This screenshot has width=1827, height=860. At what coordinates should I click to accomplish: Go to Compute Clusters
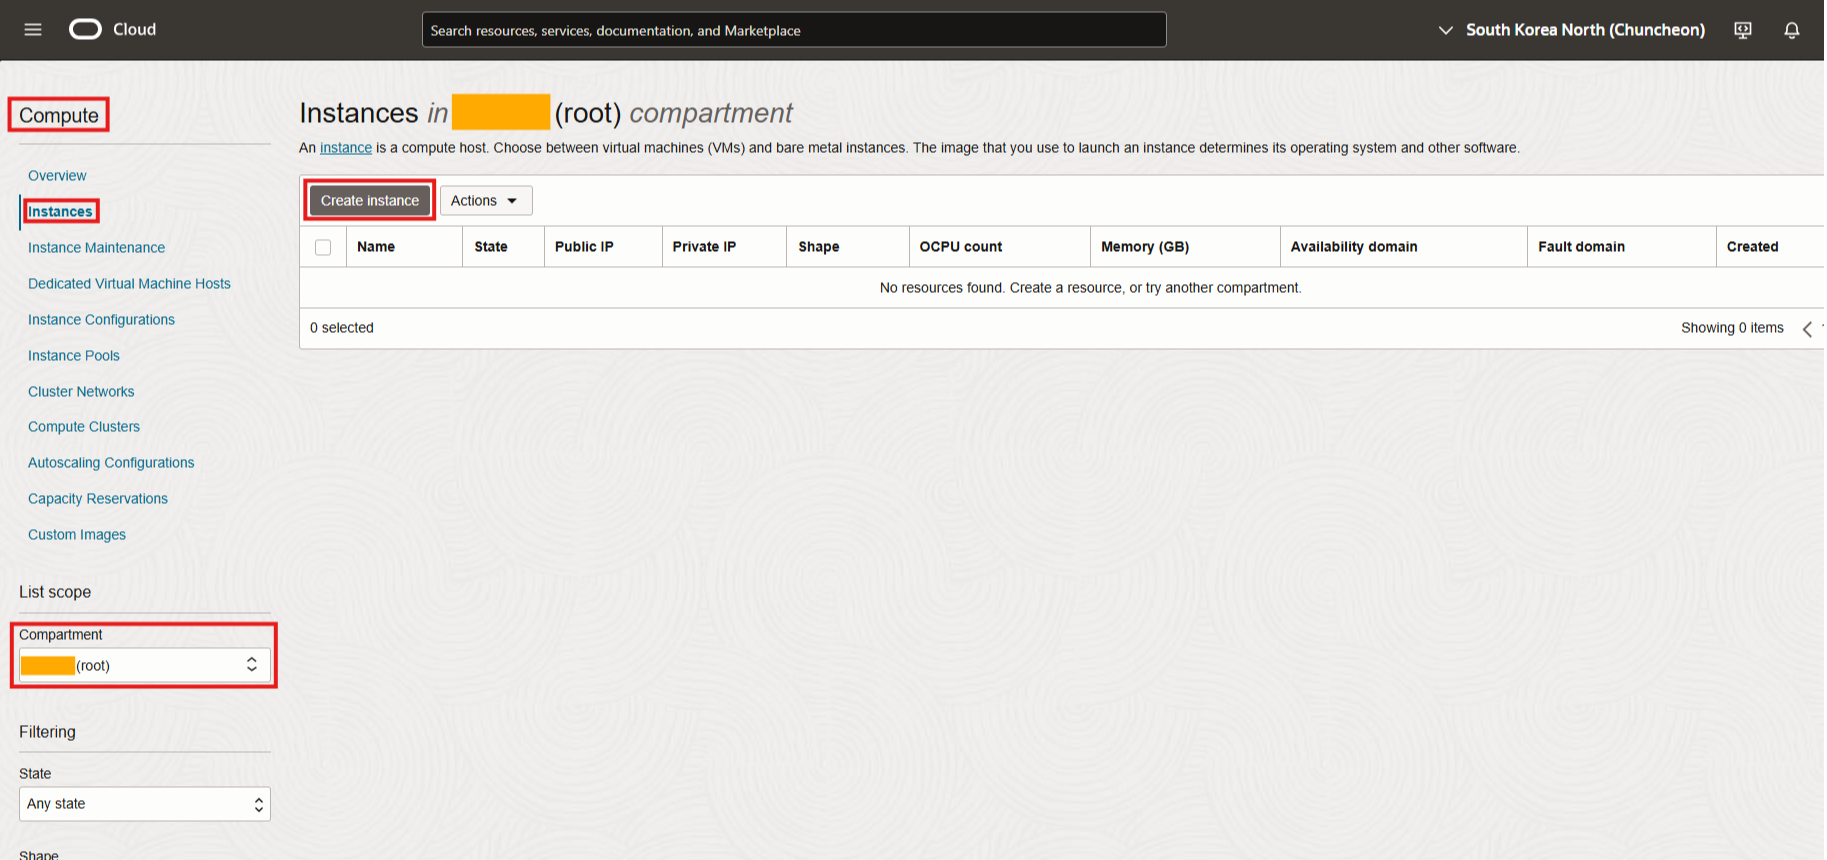coord(84,427)
